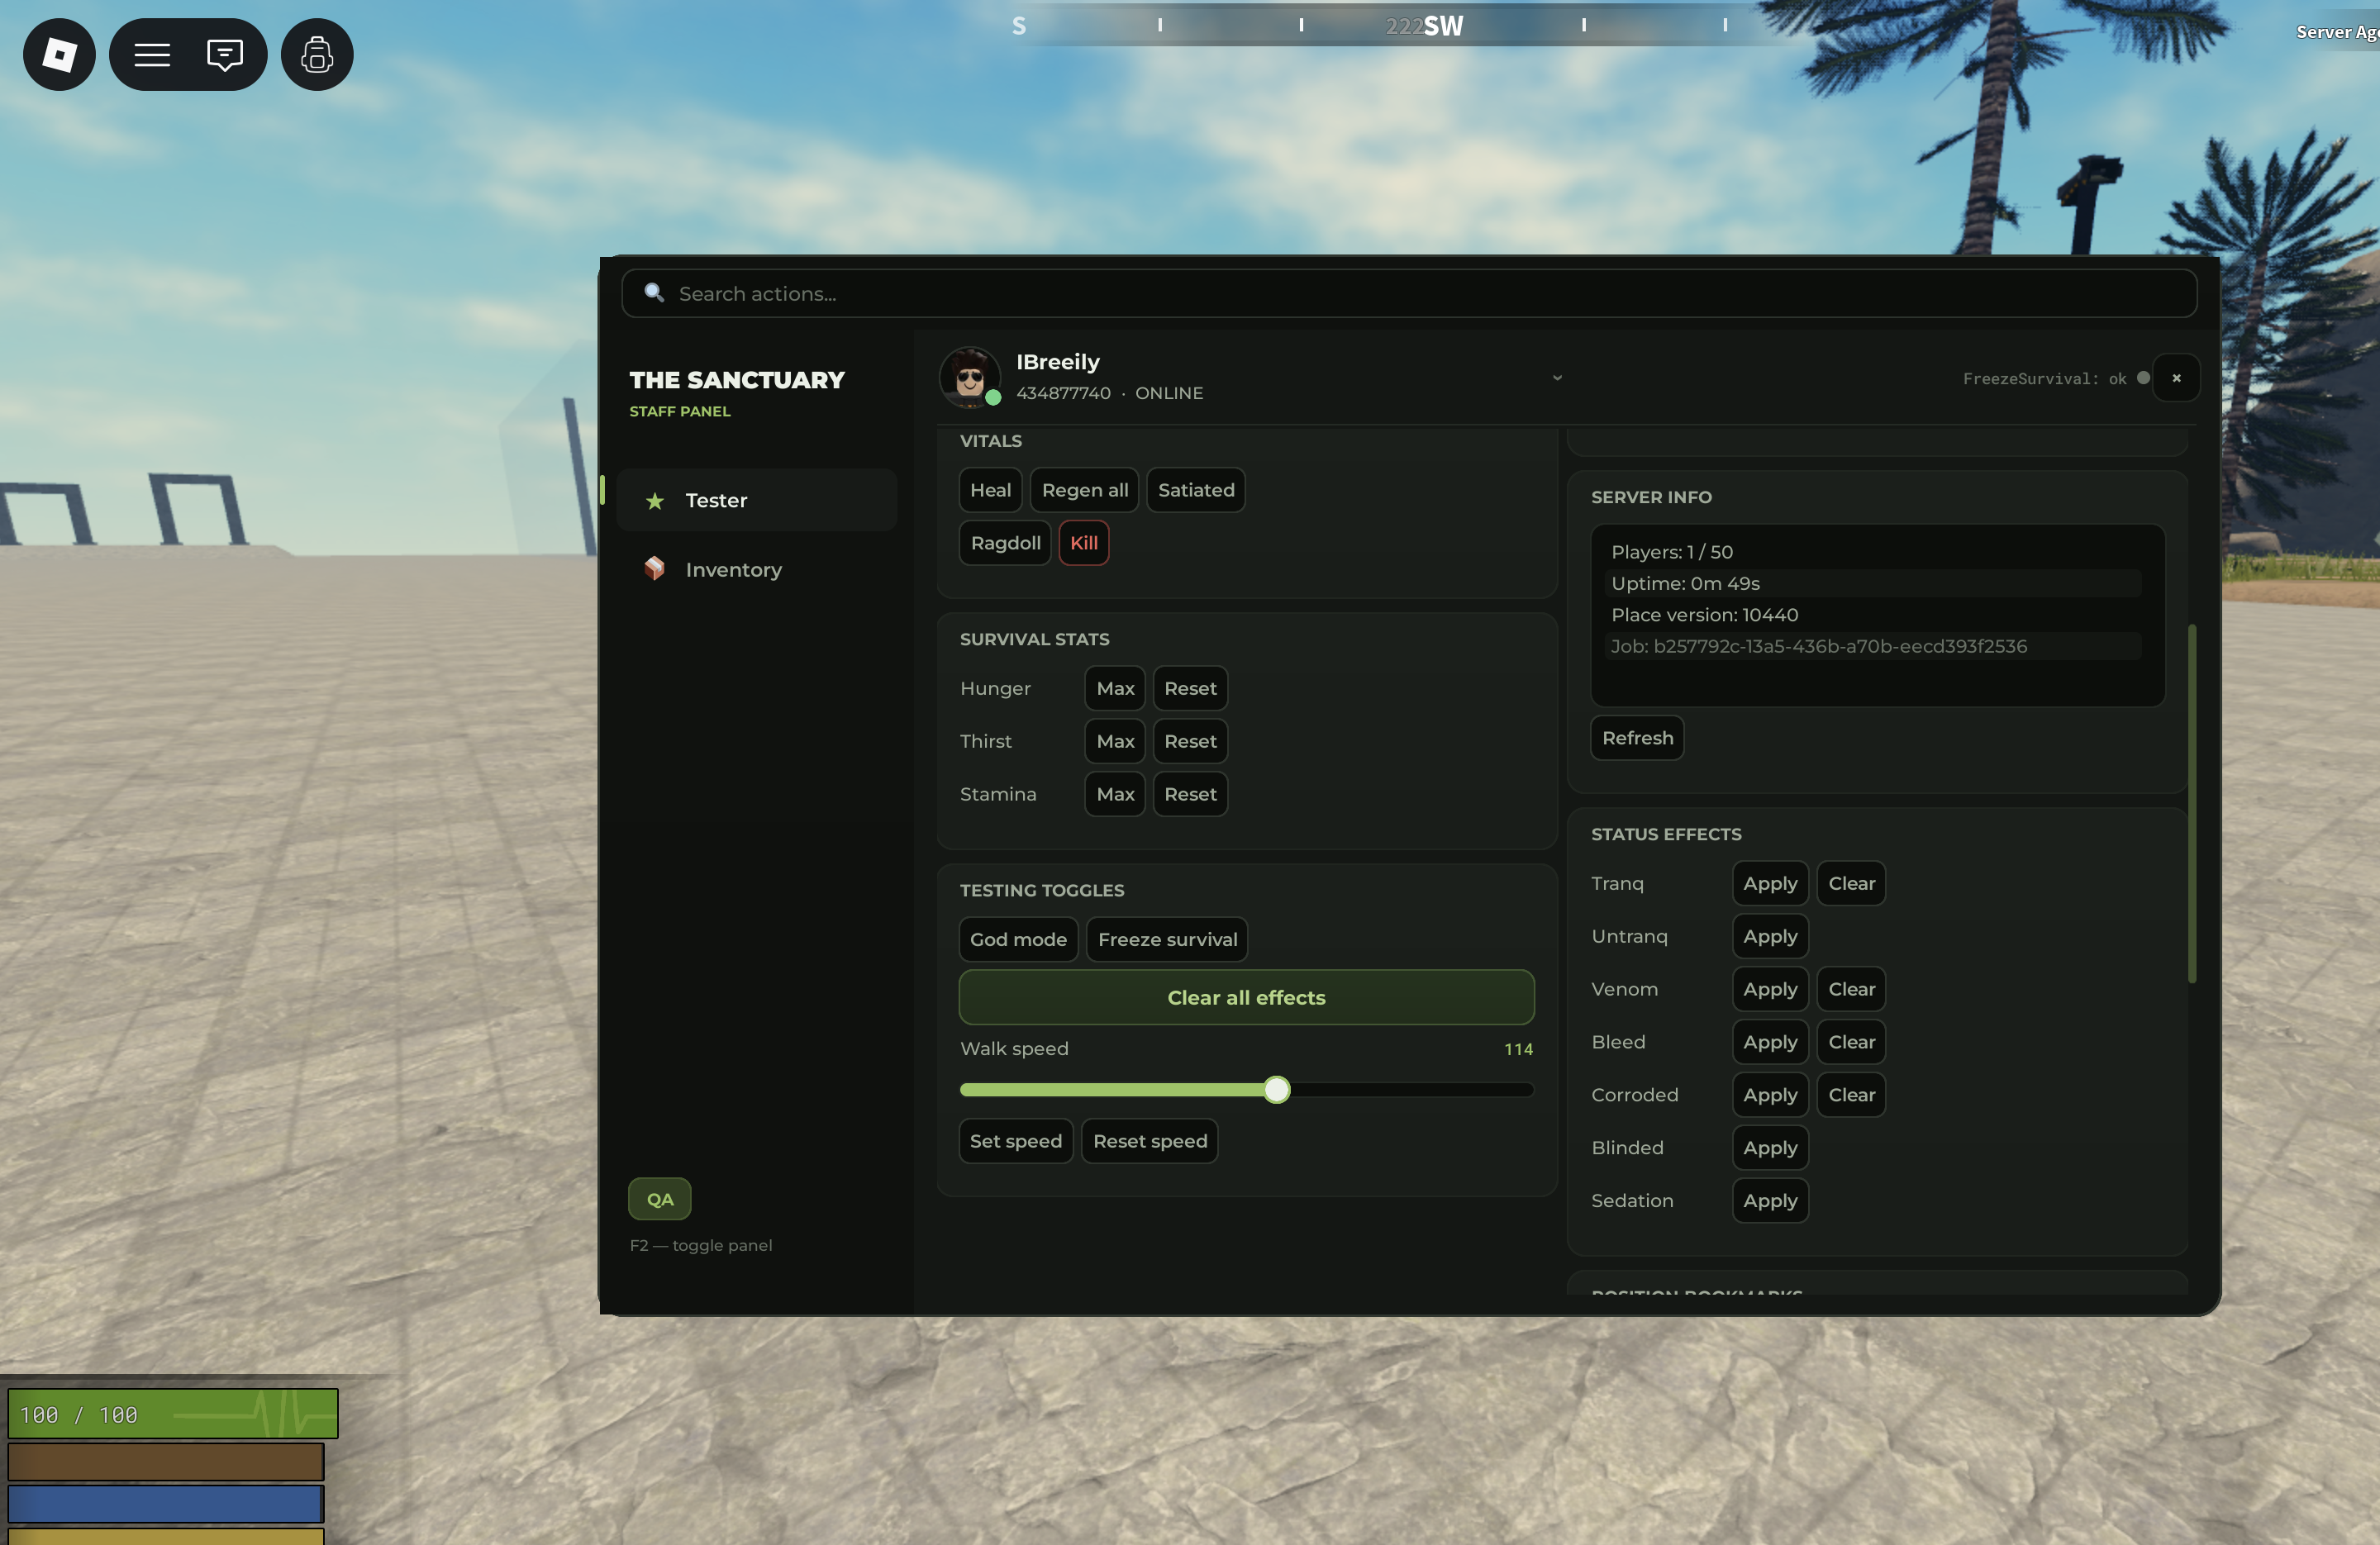Clear the Tranq status effect
This screenshot has height=1545, width=2380.
point(1851,883)
